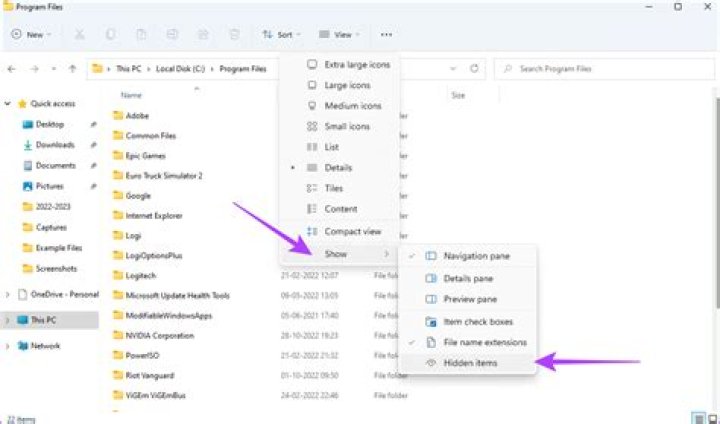Screen dimensions: 720x424
Task: Open Desktop in Quick access
Action: [x=50, y=124]
